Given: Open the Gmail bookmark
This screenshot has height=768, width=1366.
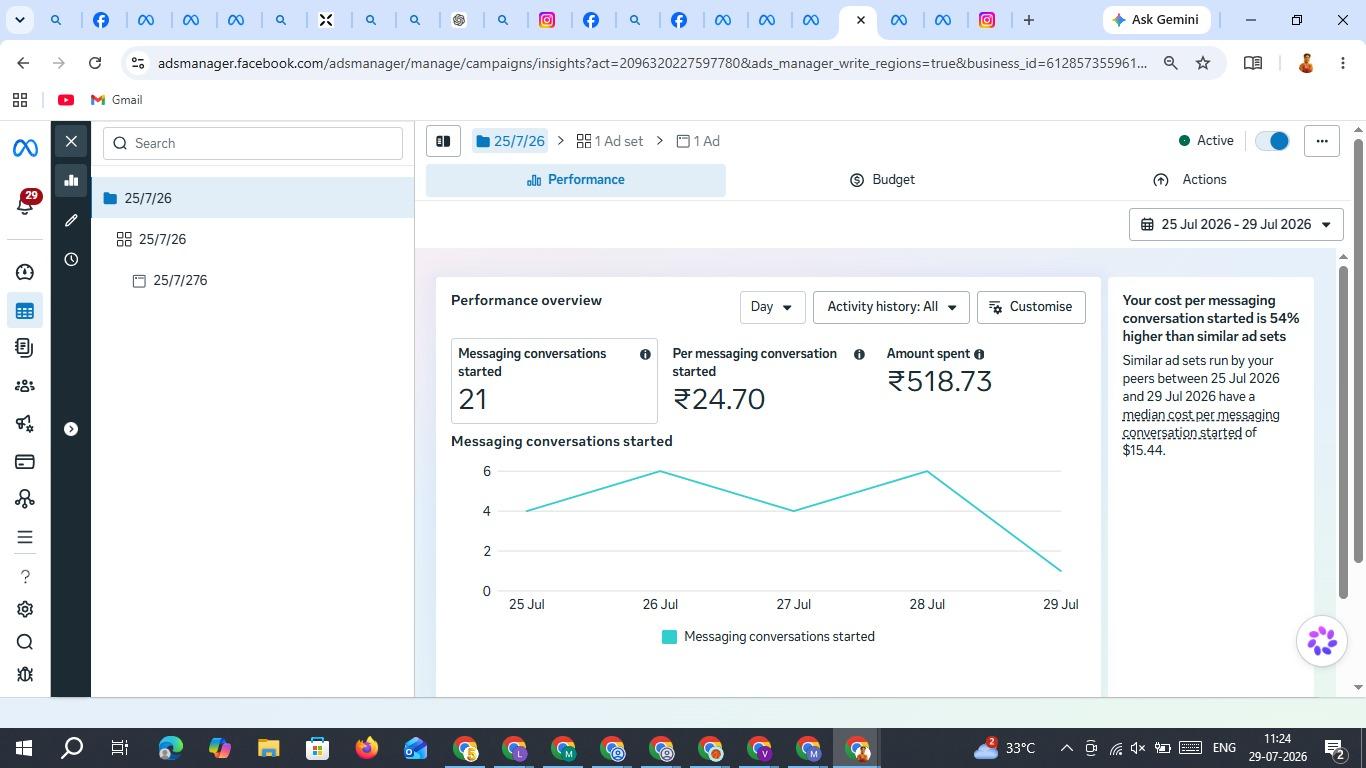Looking at the screenshot, I should tap(116, 100).
